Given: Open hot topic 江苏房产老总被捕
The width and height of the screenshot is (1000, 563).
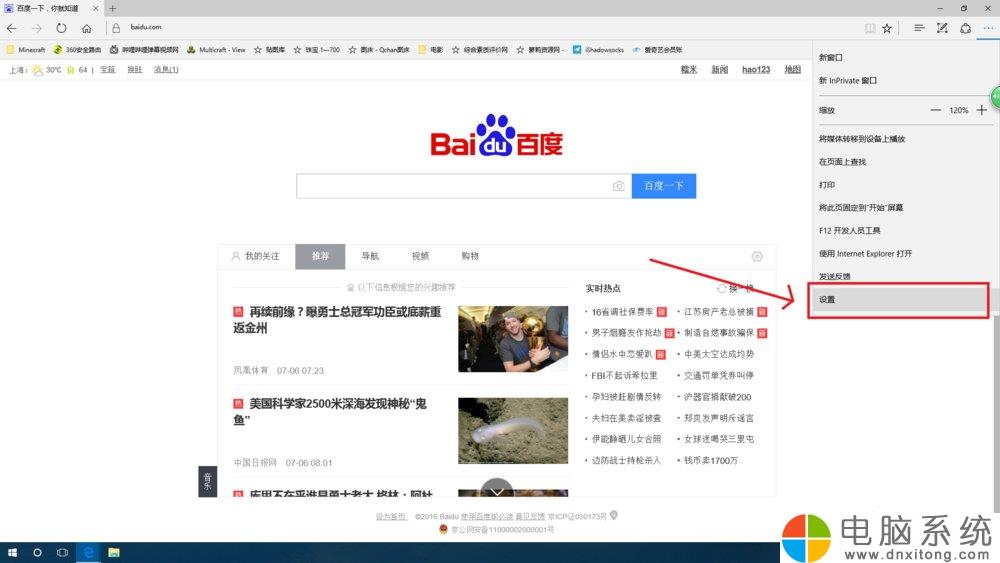Looking at the screenshot, I should click(719, 312).
